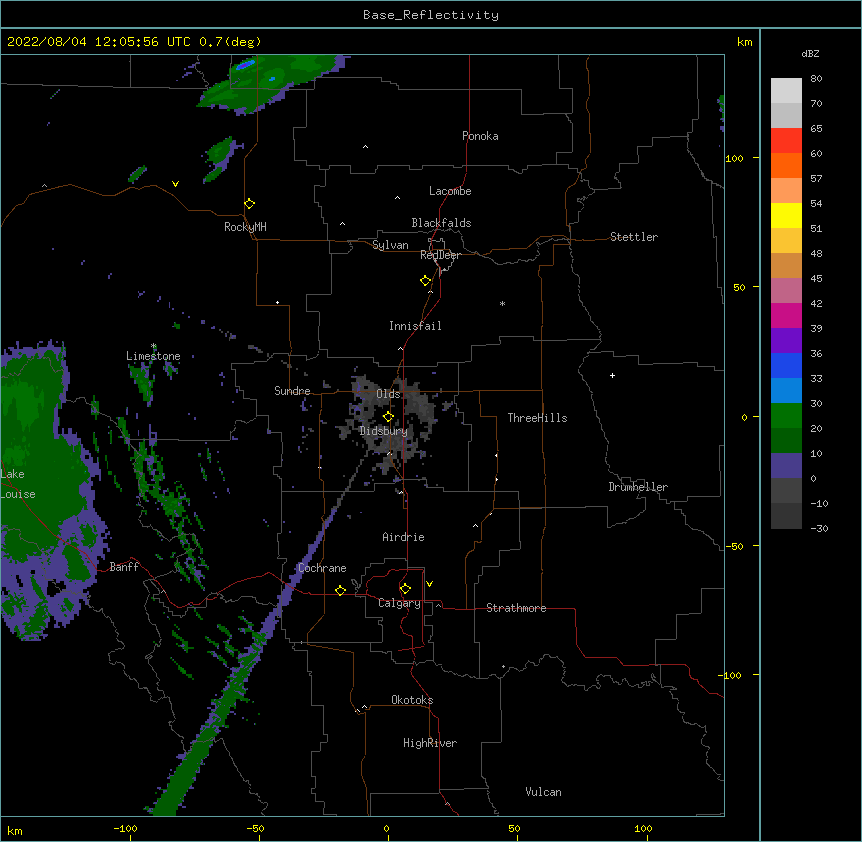Click the Limestone label on the map
The width and height of the screenshot is (862, 842).
[153, 356]
